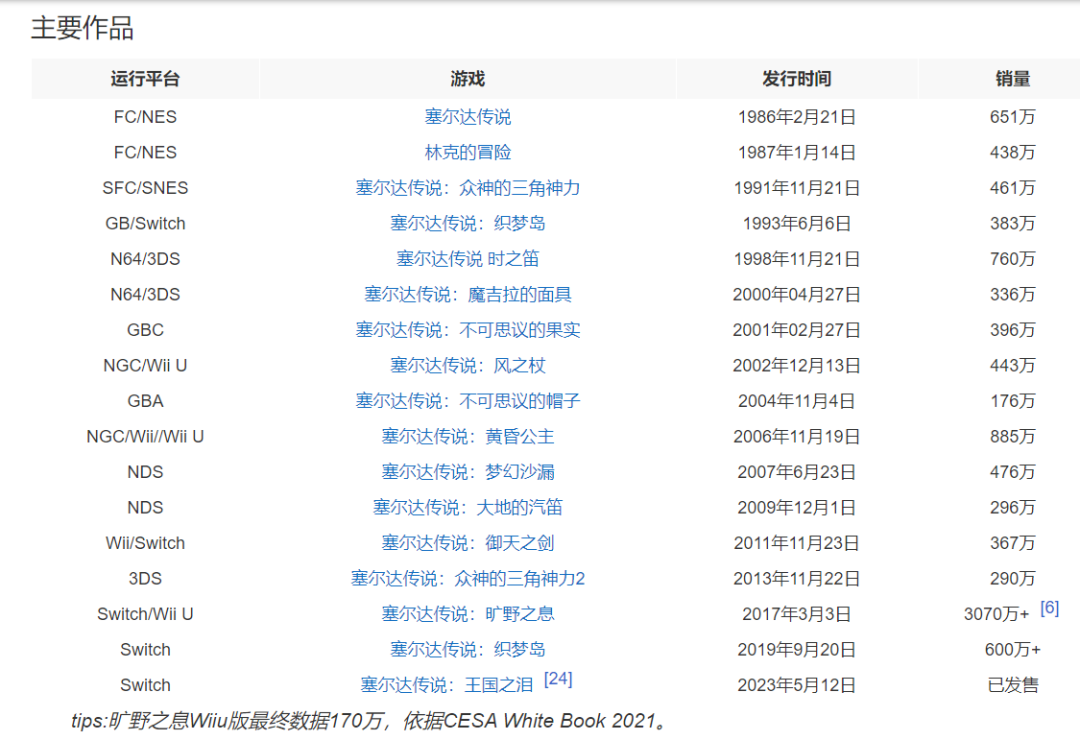Click the 塞尔达传说：众神的三角神力 link for SFC/SNES
The image size is (1080, 740).
pos(468,187)
